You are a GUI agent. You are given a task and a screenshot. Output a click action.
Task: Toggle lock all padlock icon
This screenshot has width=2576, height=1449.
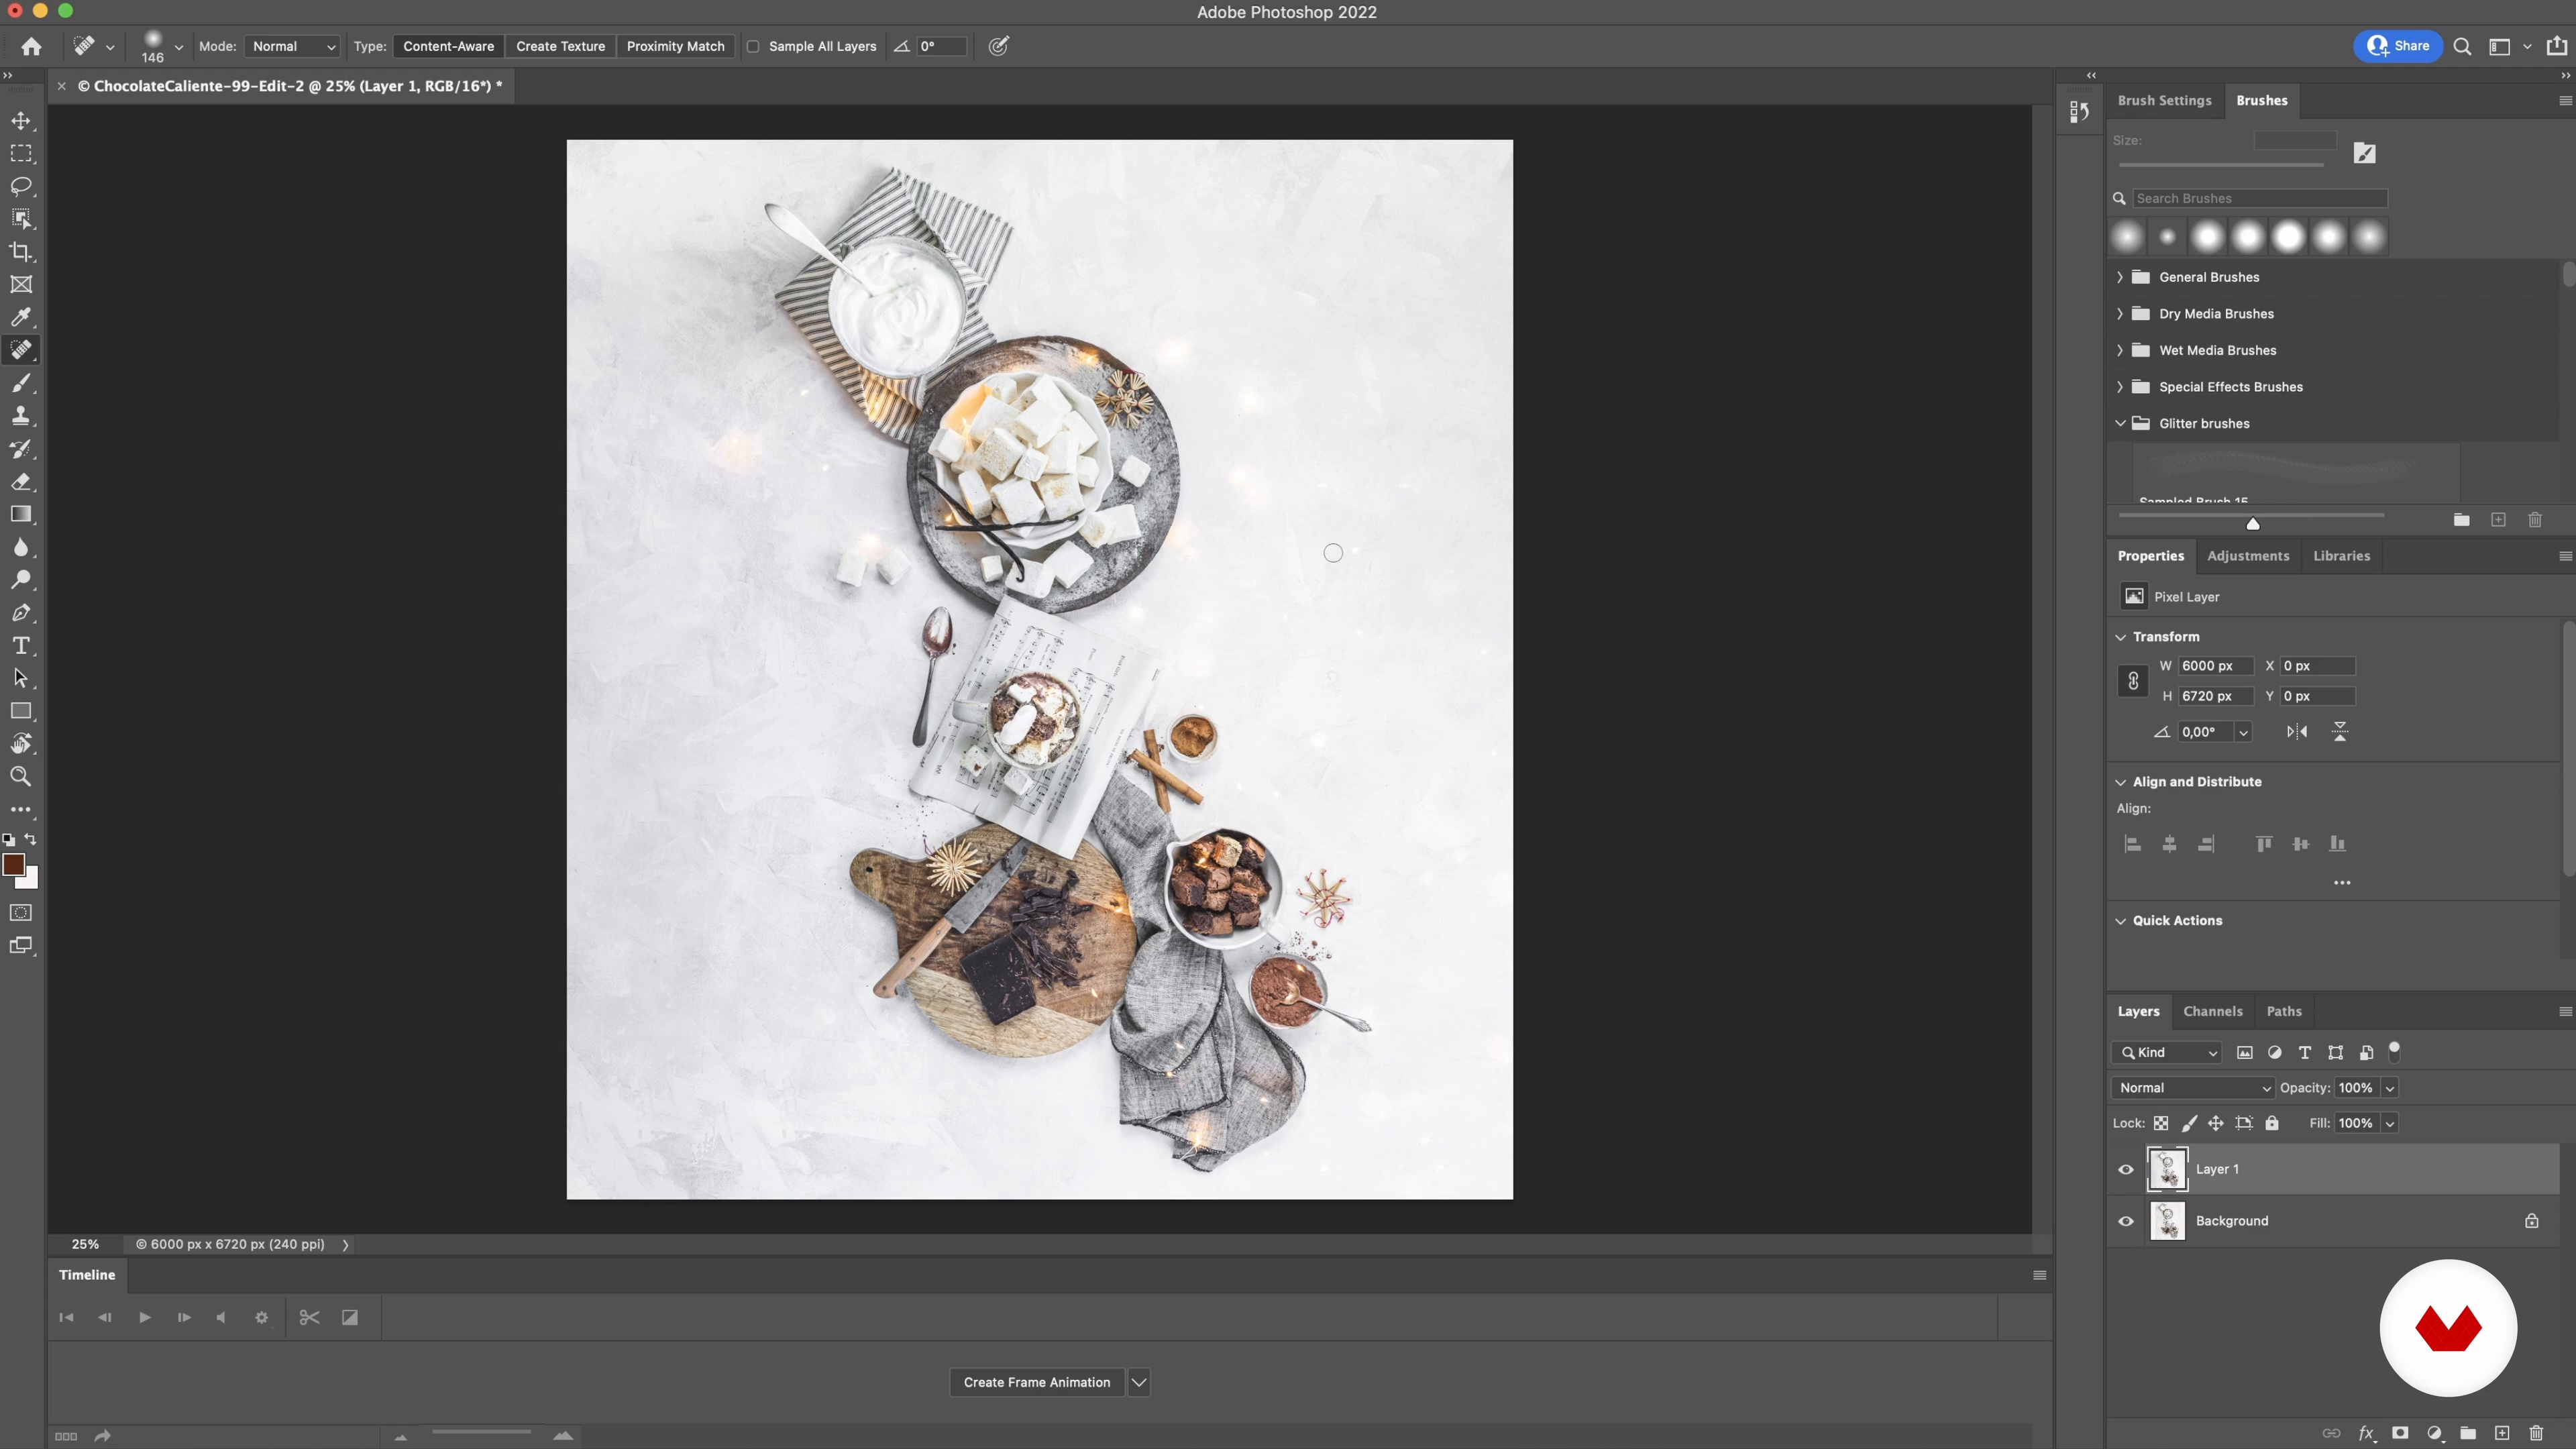[x=2272, y=1123]
